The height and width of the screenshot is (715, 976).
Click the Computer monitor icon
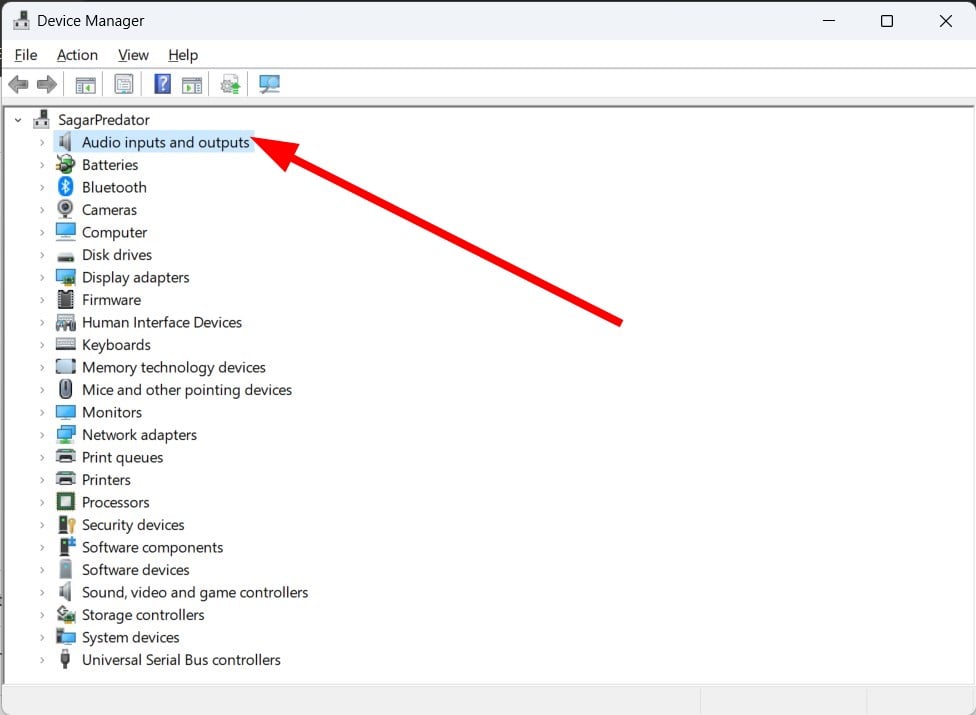click(65, 231)
